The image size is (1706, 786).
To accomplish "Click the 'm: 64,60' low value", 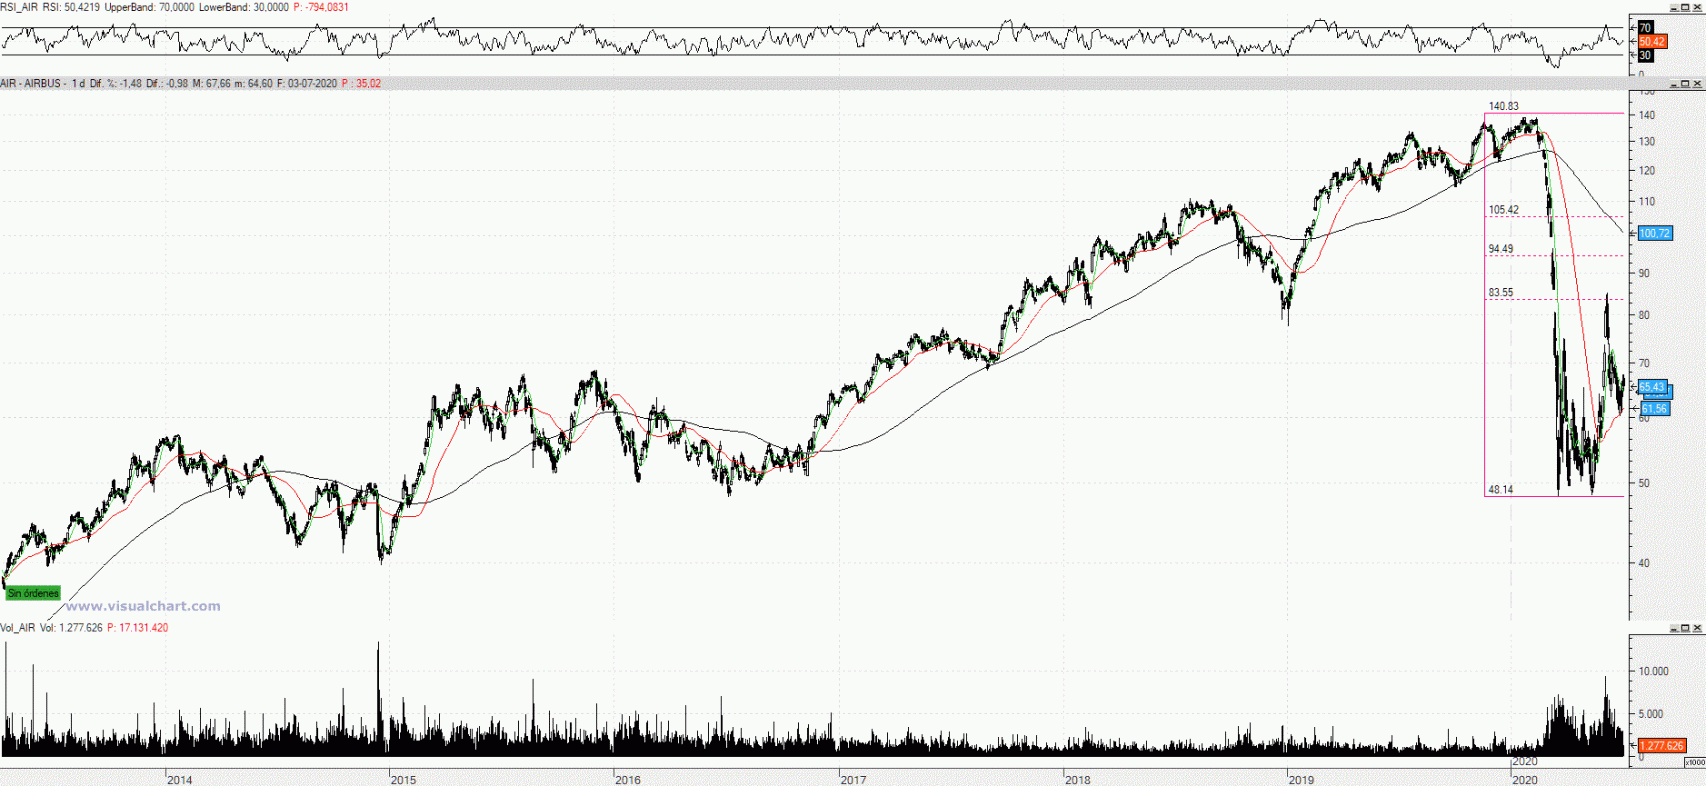I will click(254, 83).
